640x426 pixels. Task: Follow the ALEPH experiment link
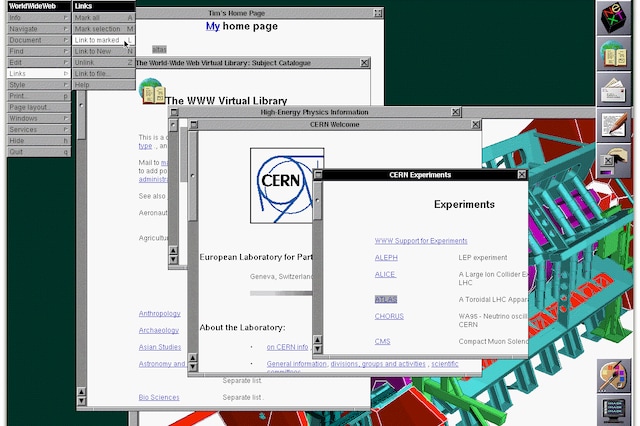pos(386,257)
